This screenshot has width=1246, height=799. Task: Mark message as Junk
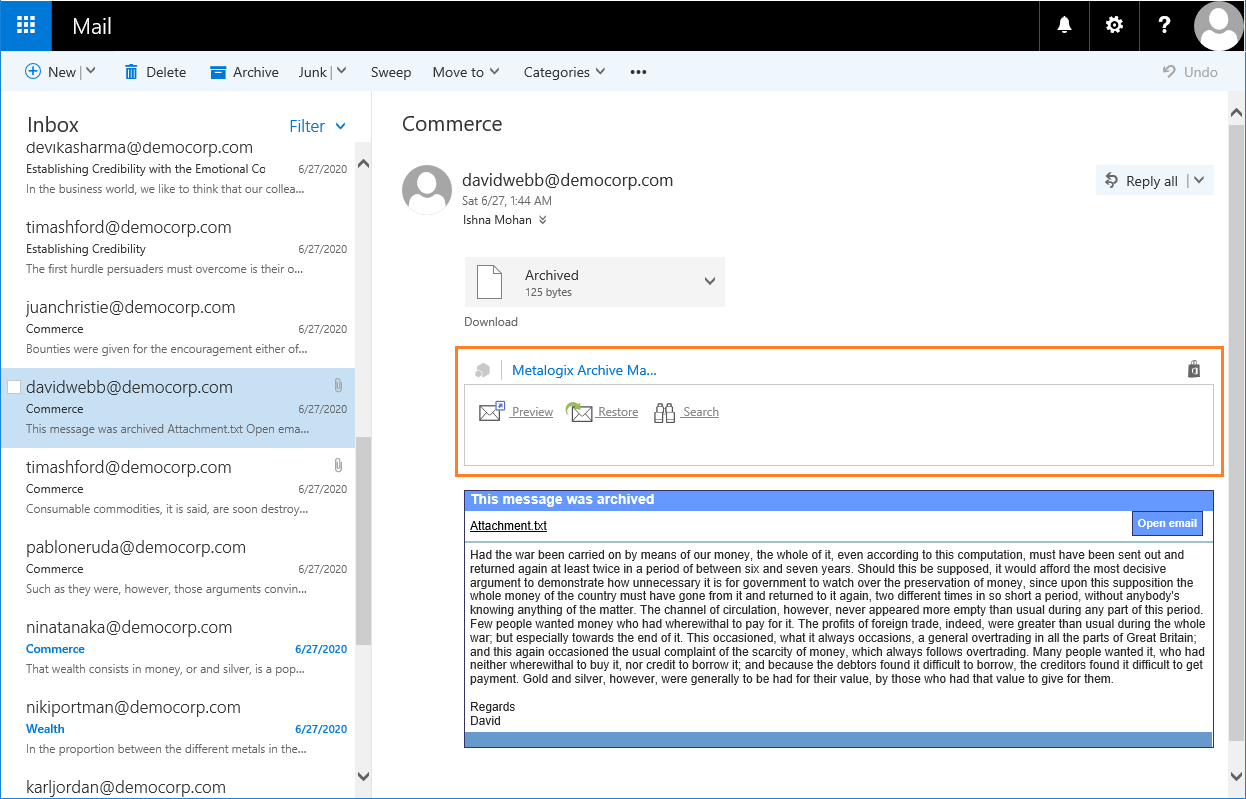tap(313, 72)
